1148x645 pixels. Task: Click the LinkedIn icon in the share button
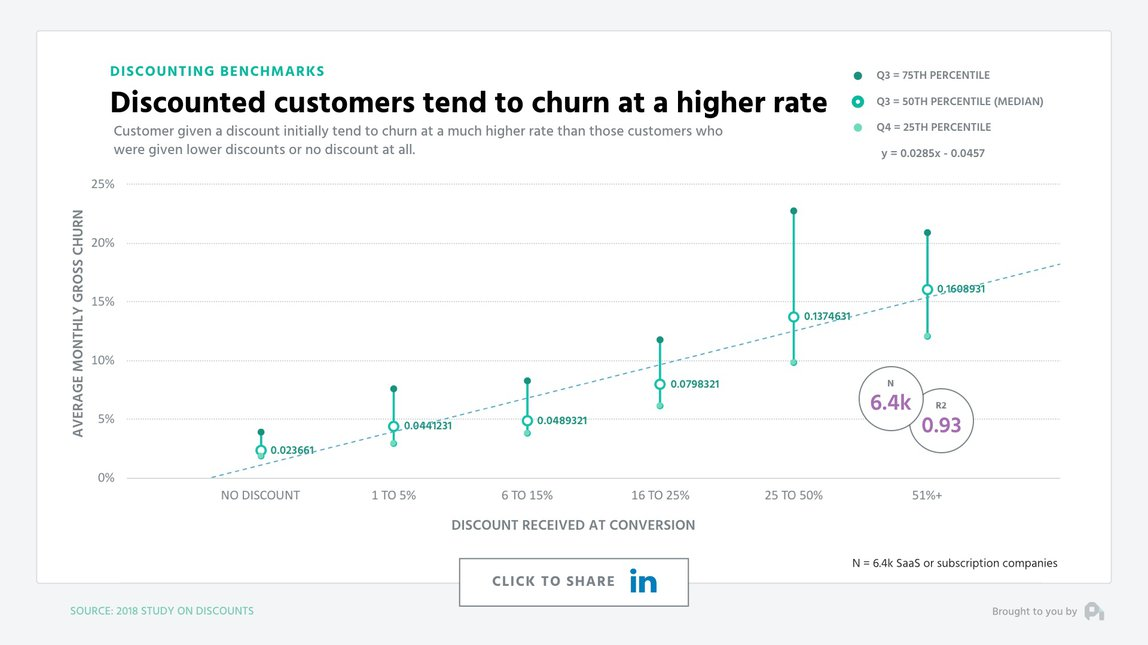click(x=645, y=581)
